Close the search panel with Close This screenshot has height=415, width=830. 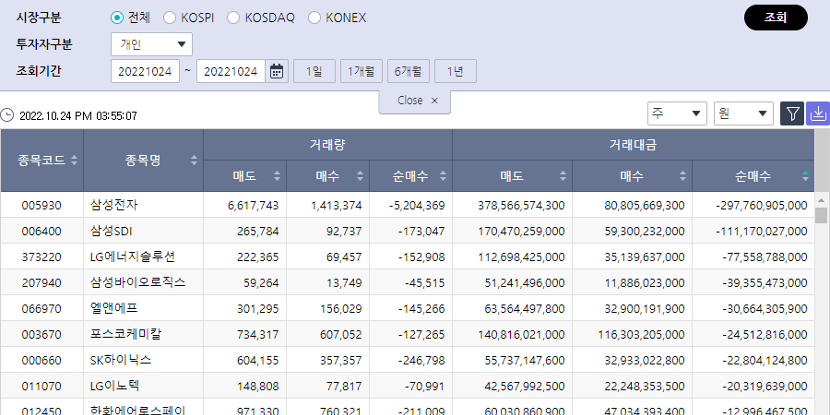click(x=416, y=101)
